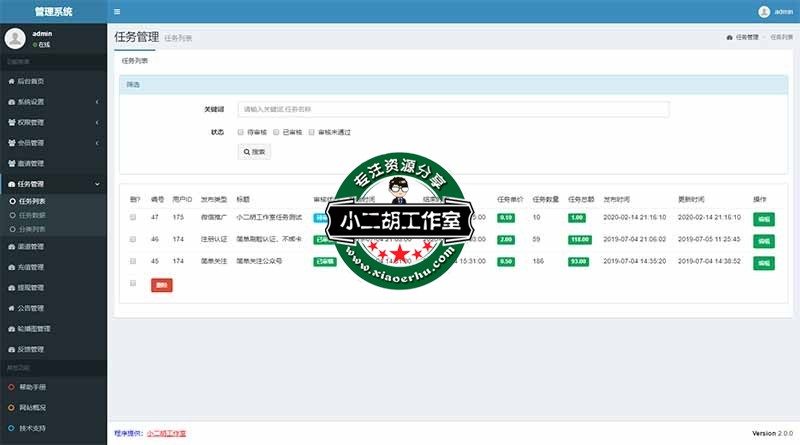Check the 已审核 status checkbox
The width and height of the screenshot is (800, 445).
[x=276, y=132]
